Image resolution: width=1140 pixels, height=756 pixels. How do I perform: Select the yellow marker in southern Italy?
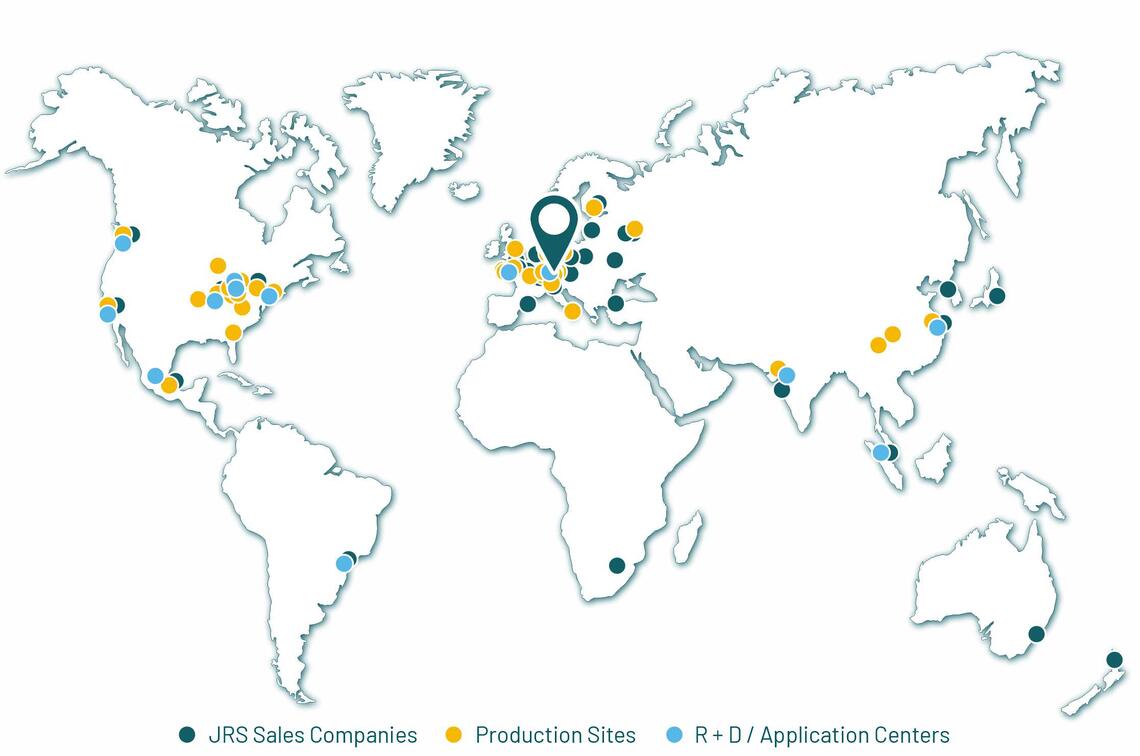click(x=572, y=311)
